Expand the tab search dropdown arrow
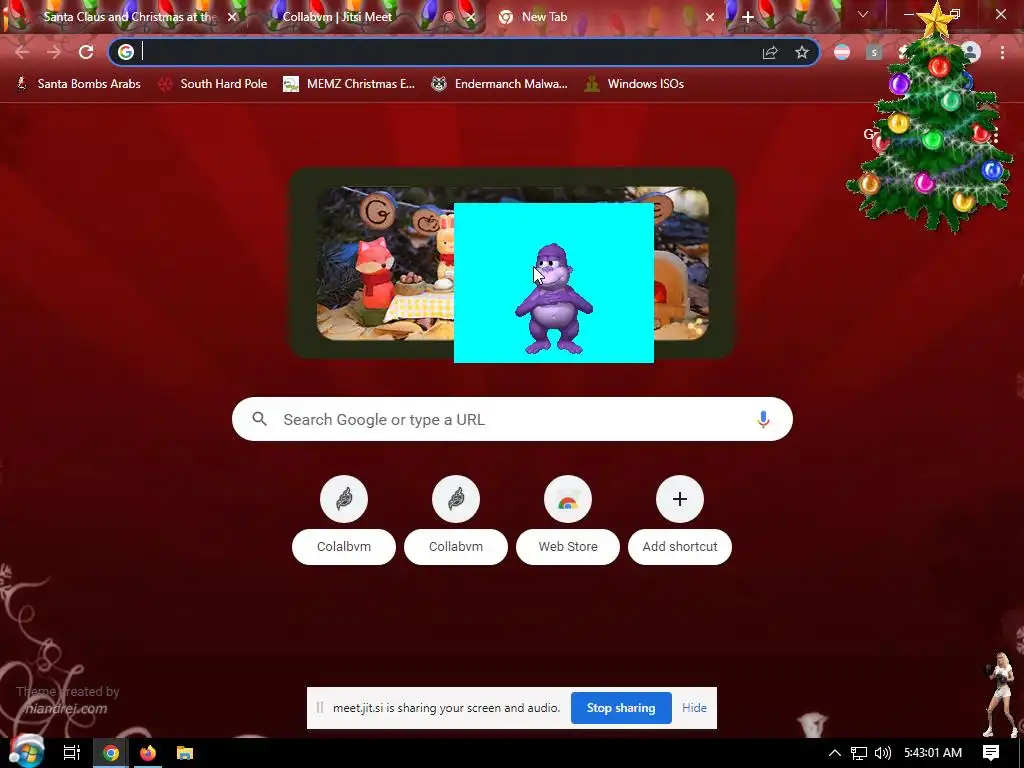Image resolution: width=1024 pixels, height=768 pixels. (x=863, y=14)
